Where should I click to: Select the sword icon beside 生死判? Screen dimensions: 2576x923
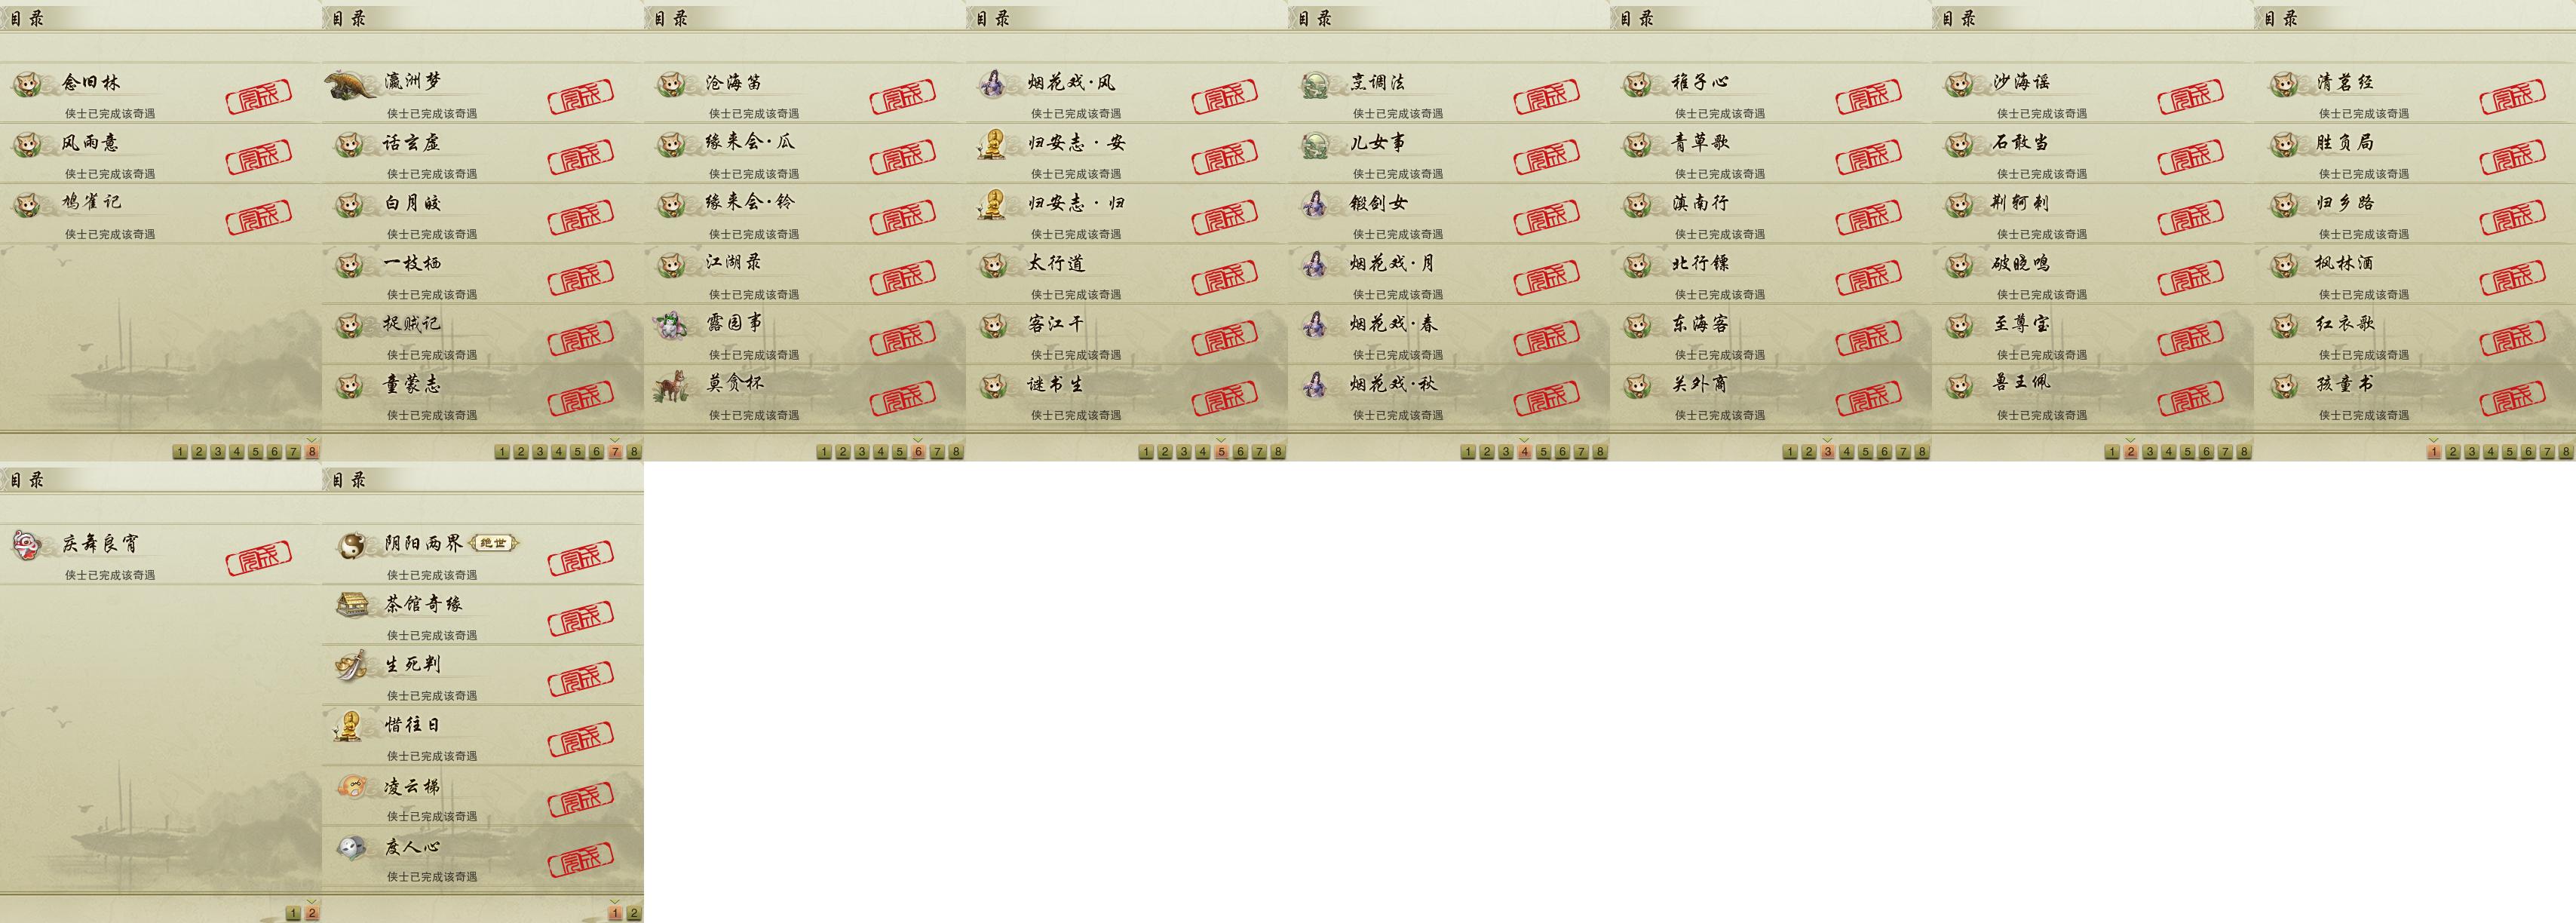click(x=351, y=666)
